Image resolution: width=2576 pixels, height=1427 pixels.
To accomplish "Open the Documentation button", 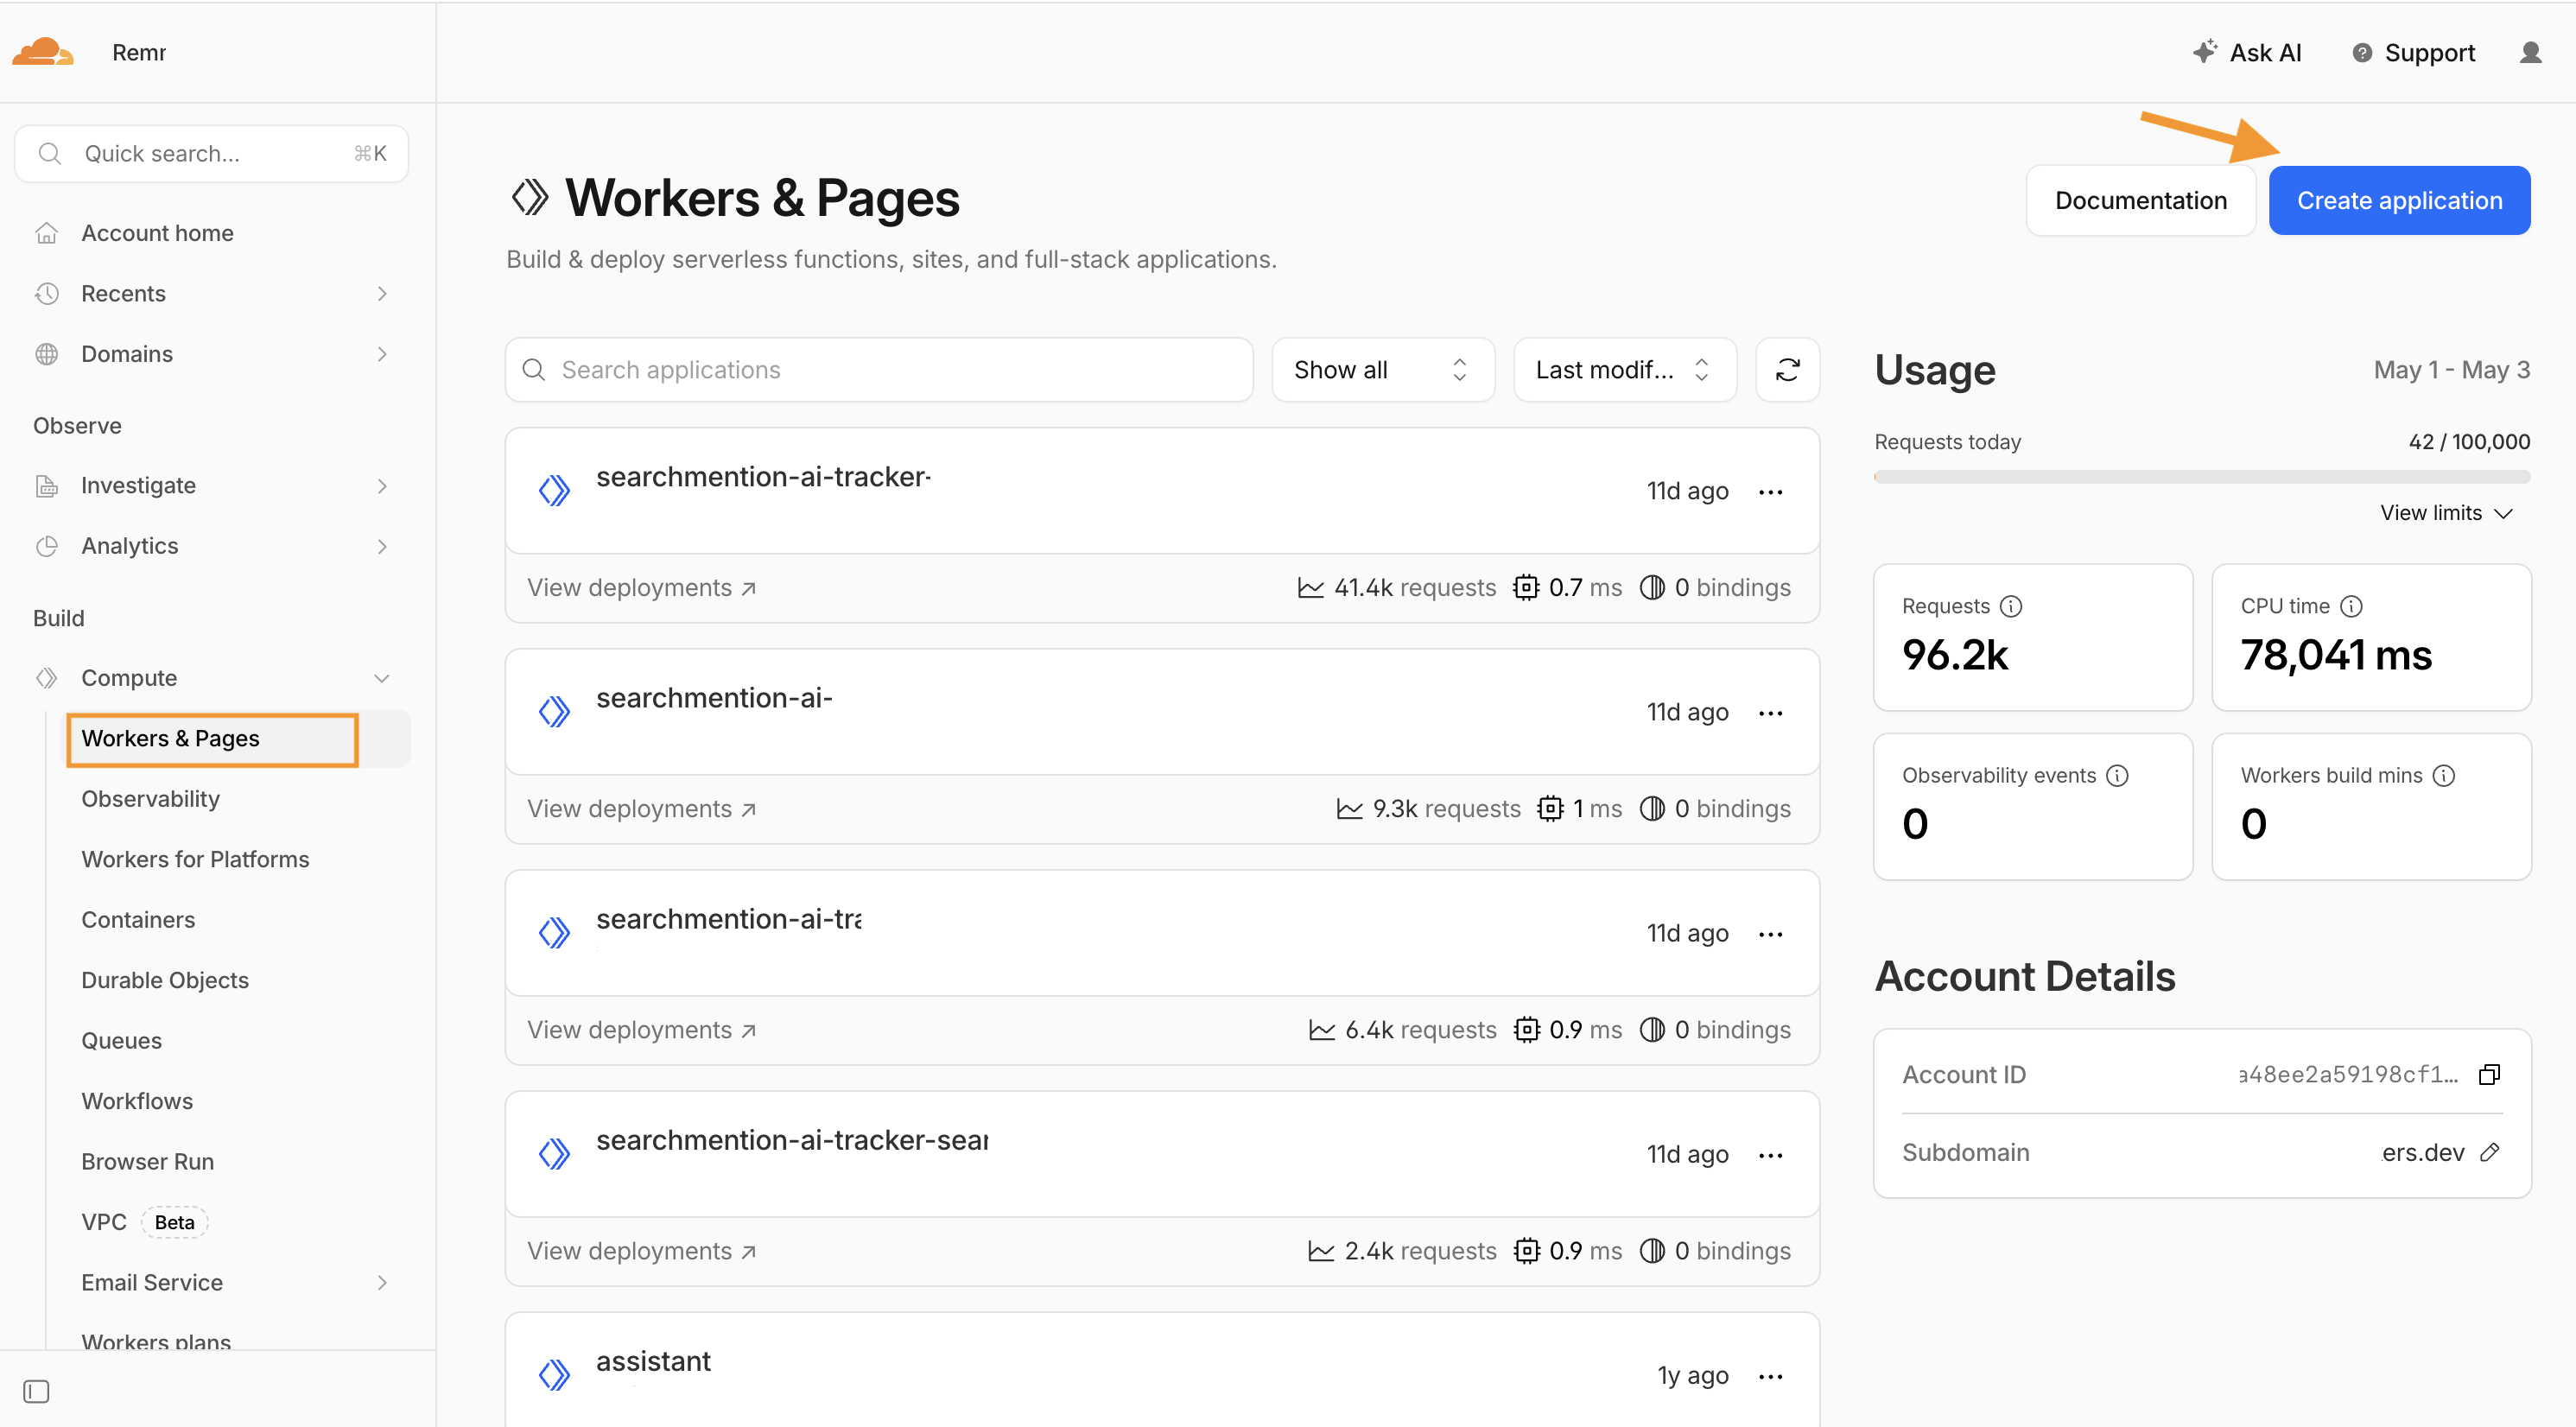I will pyautogui.click(x=2140, y=201).
